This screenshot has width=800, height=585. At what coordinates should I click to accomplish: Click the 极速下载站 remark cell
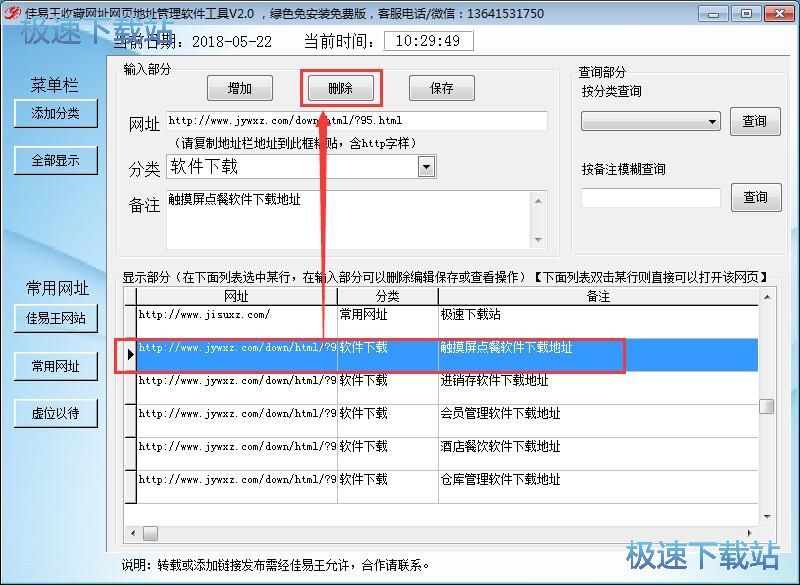[x=598, y=321]
